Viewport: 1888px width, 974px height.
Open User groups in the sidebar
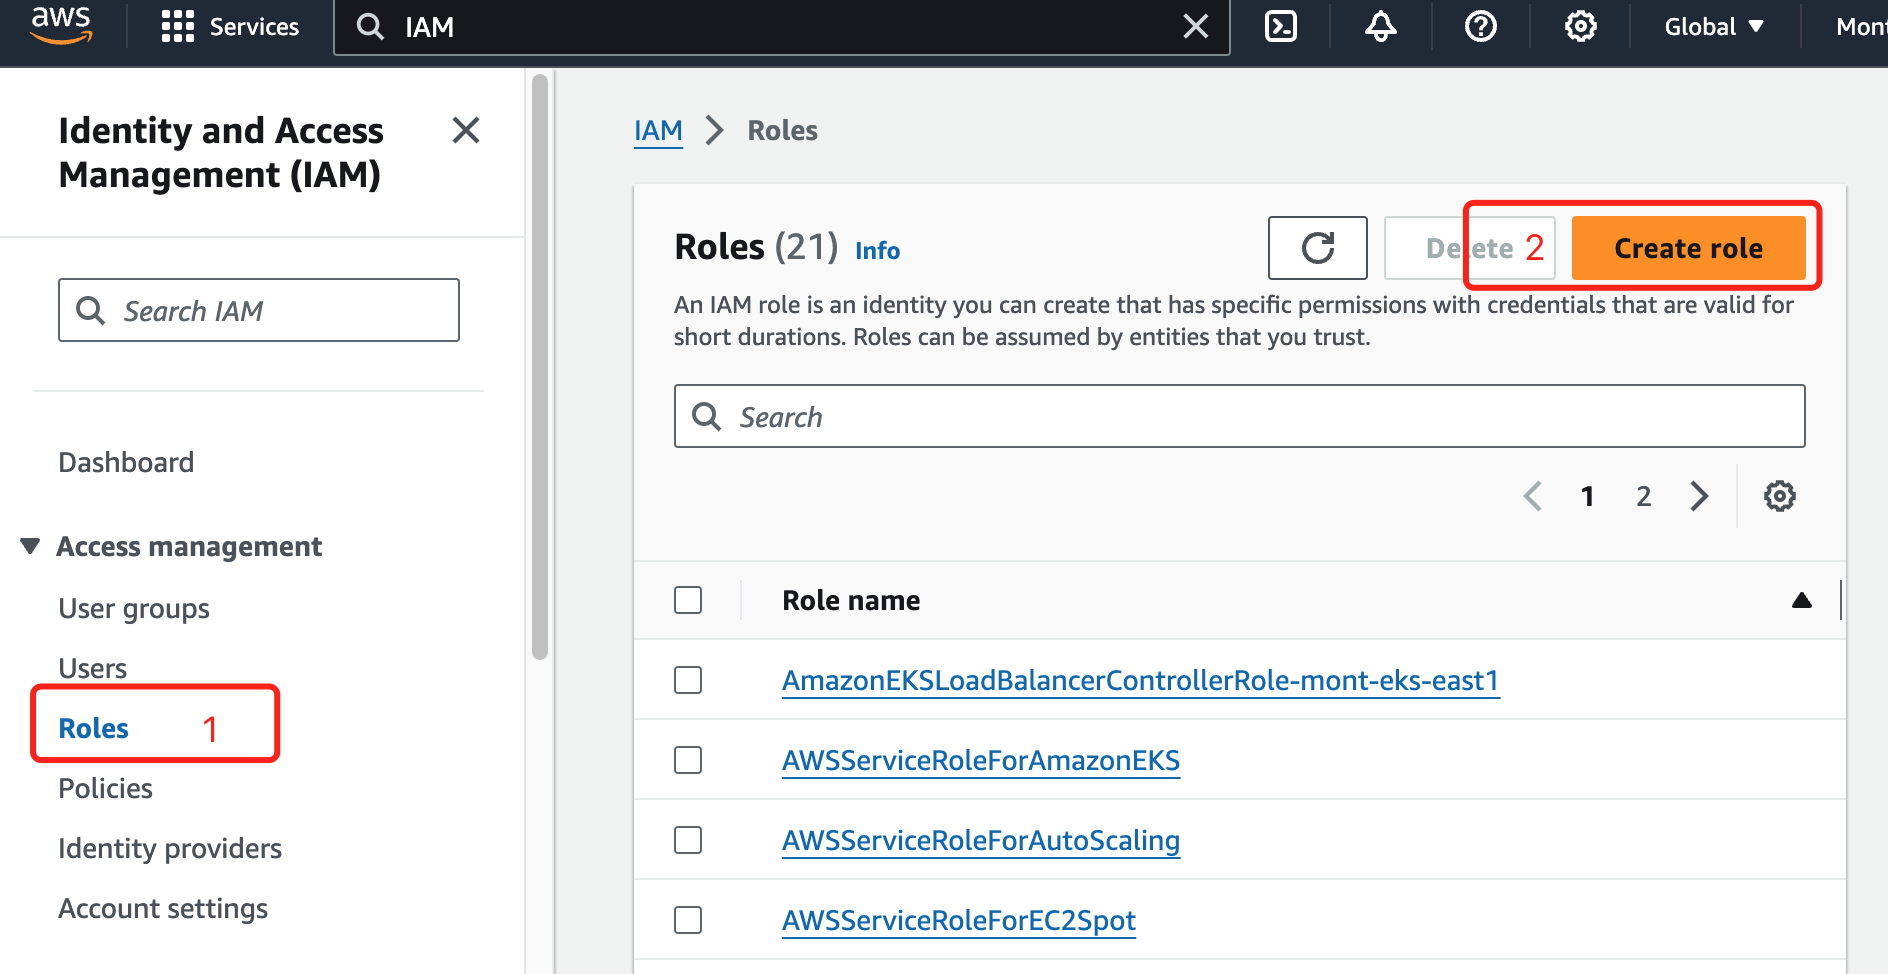(x=134, y=608)
